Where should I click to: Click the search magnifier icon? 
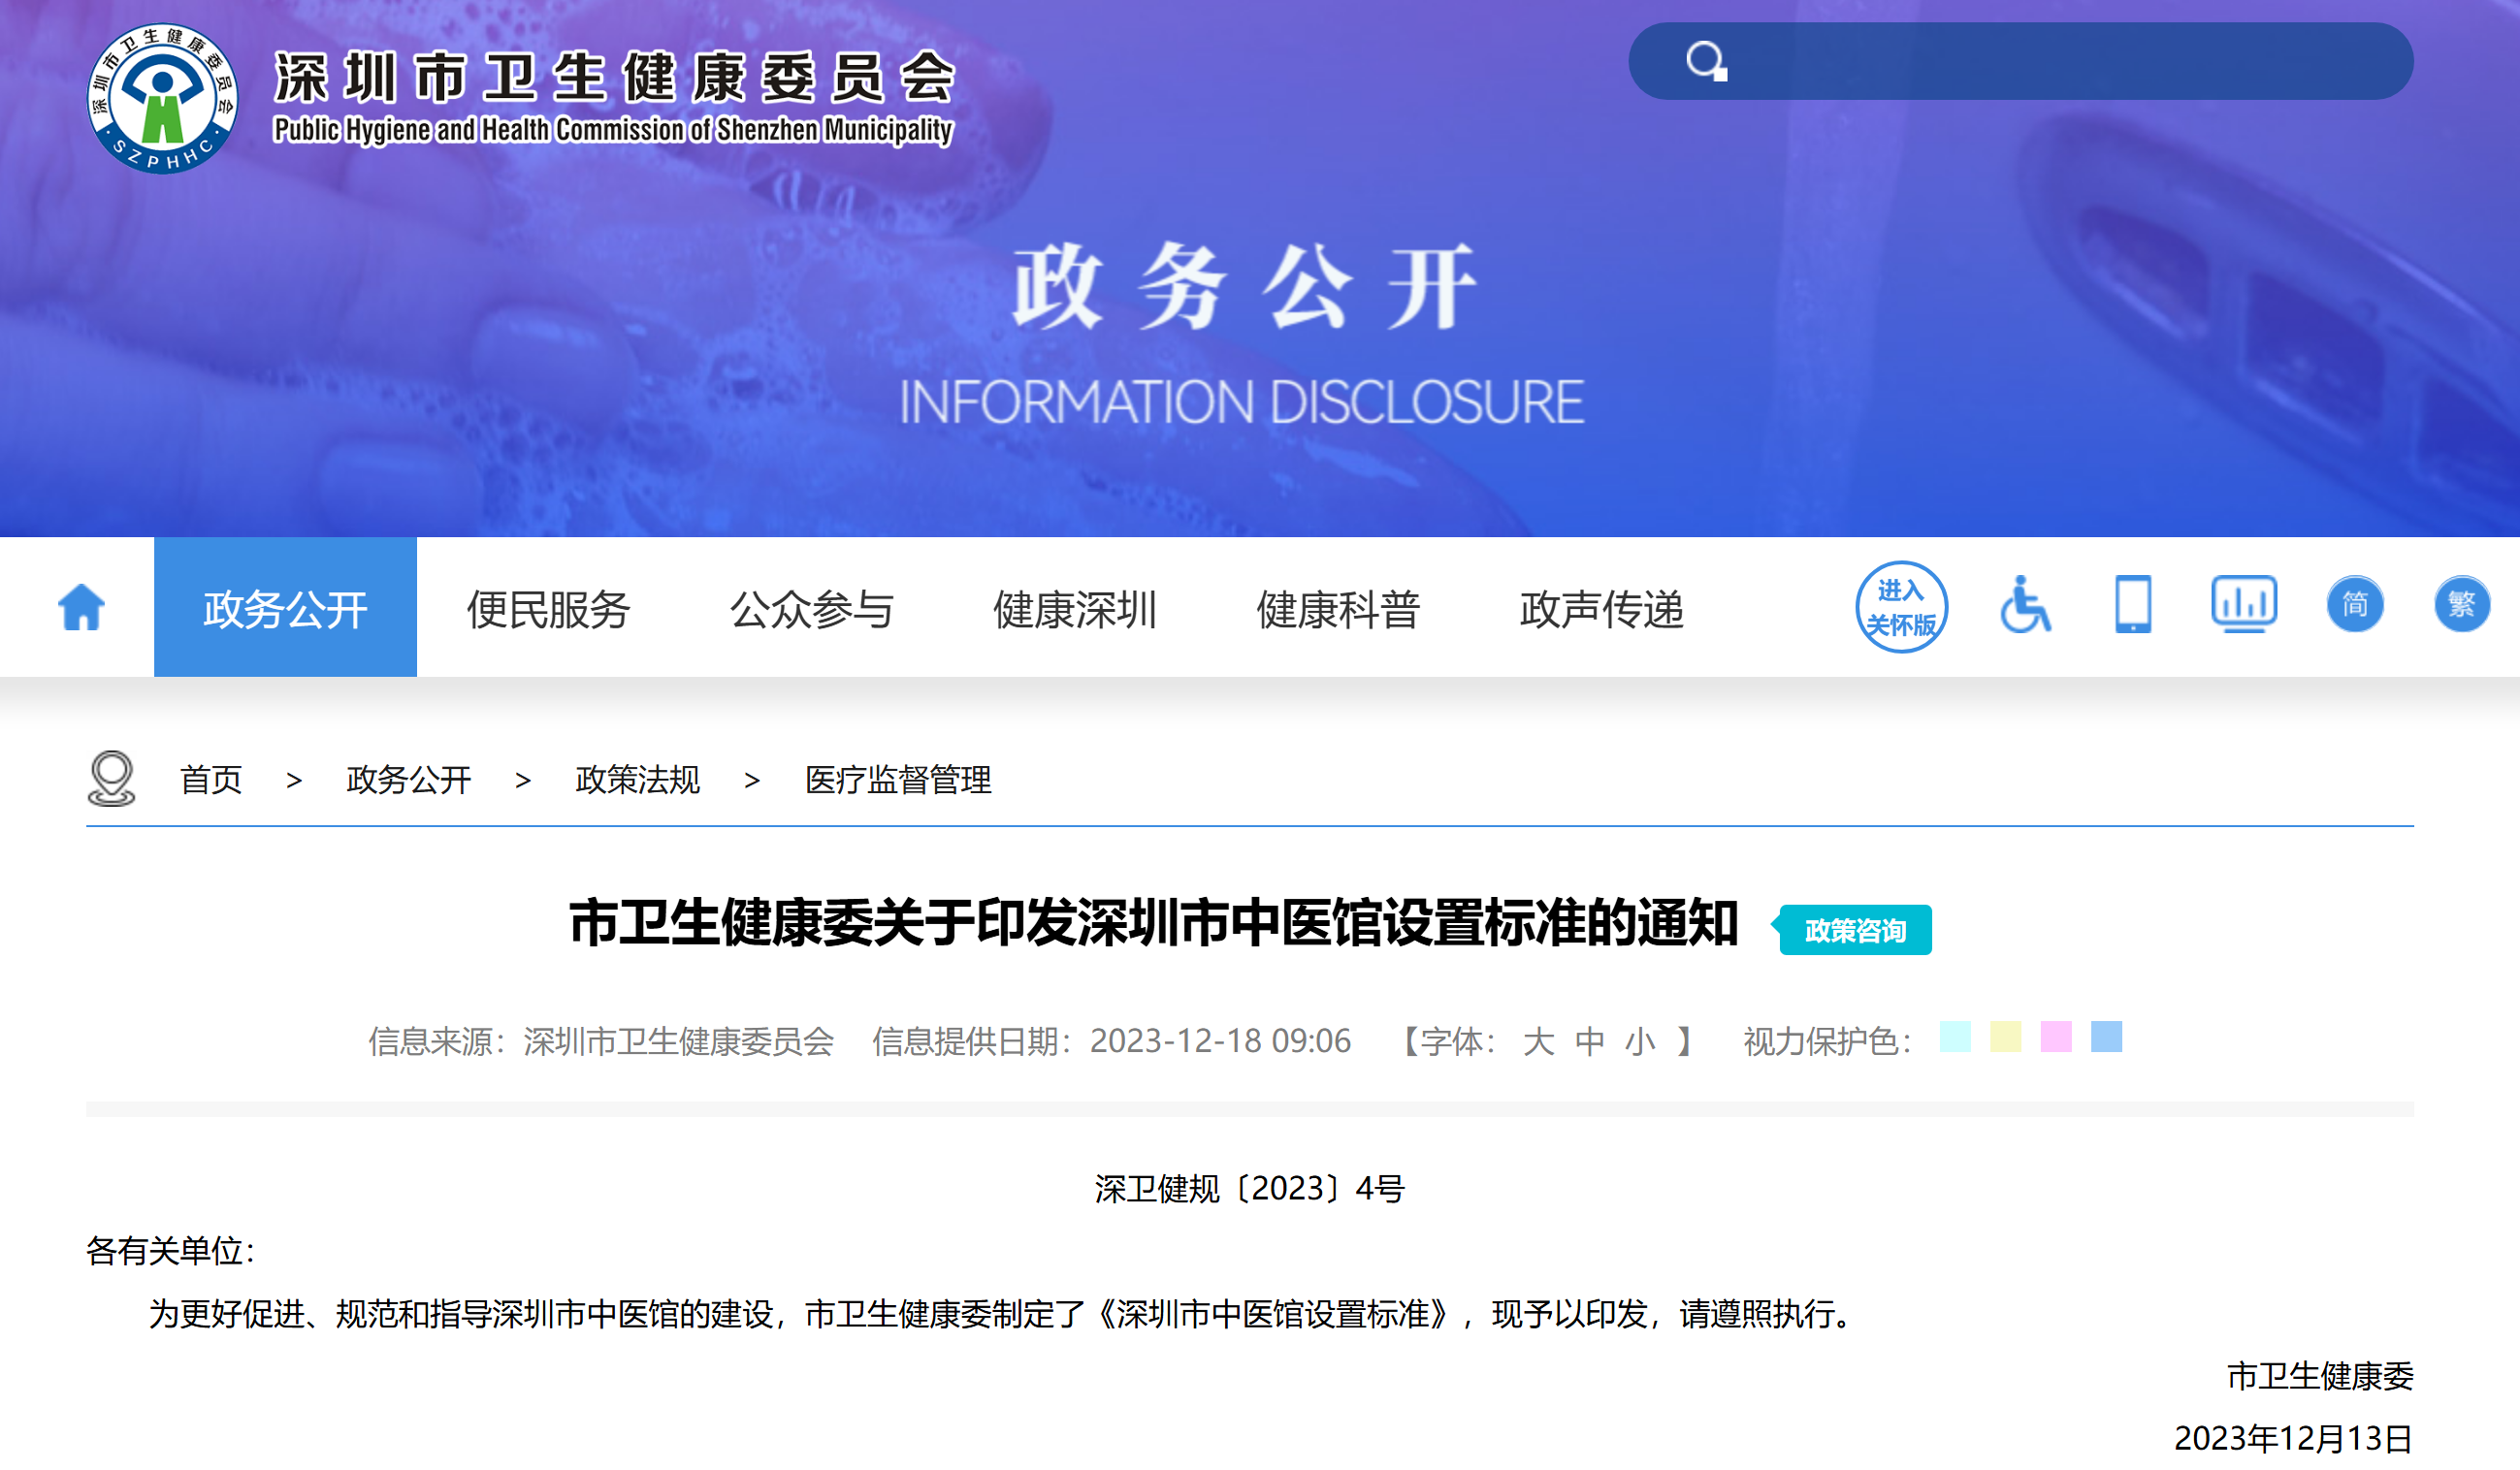click(x=1706, y=61)
